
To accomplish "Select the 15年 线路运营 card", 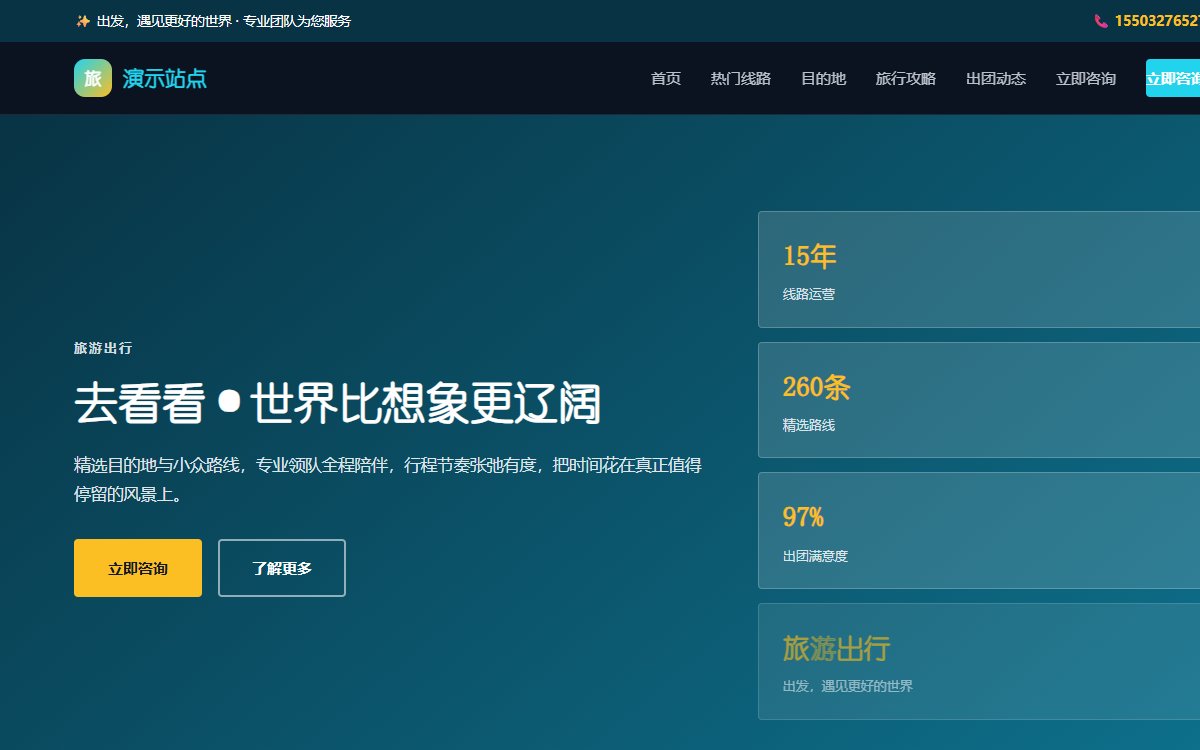I will (979, 269).
